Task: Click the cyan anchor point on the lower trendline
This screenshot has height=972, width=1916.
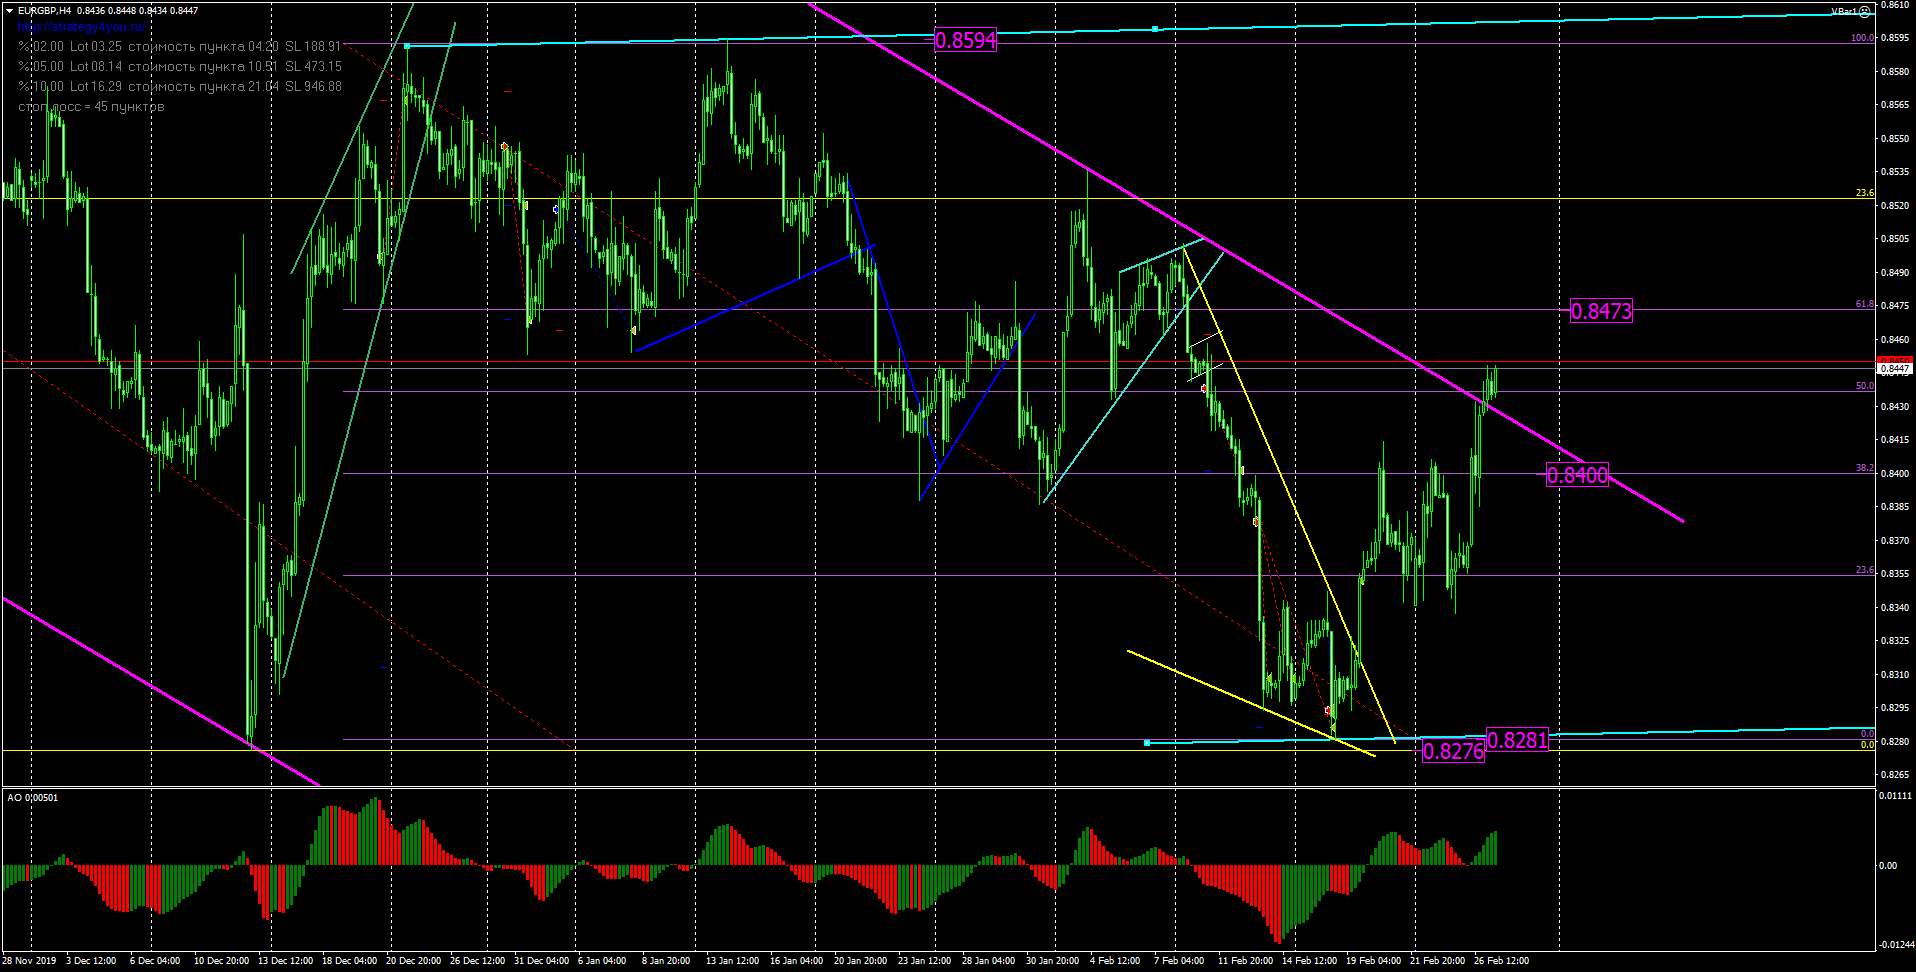Action: pos(1147,743)
